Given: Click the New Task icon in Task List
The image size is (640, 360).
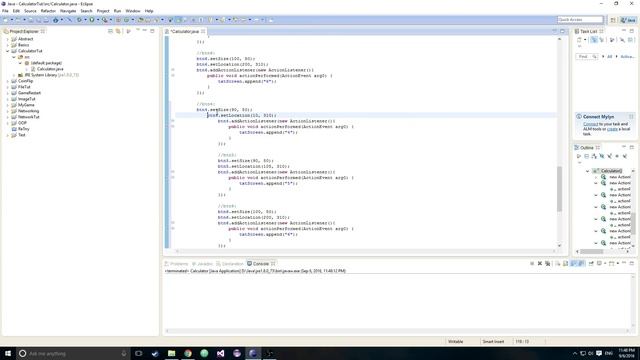Looking at the screenshot, I should point(579,40).
